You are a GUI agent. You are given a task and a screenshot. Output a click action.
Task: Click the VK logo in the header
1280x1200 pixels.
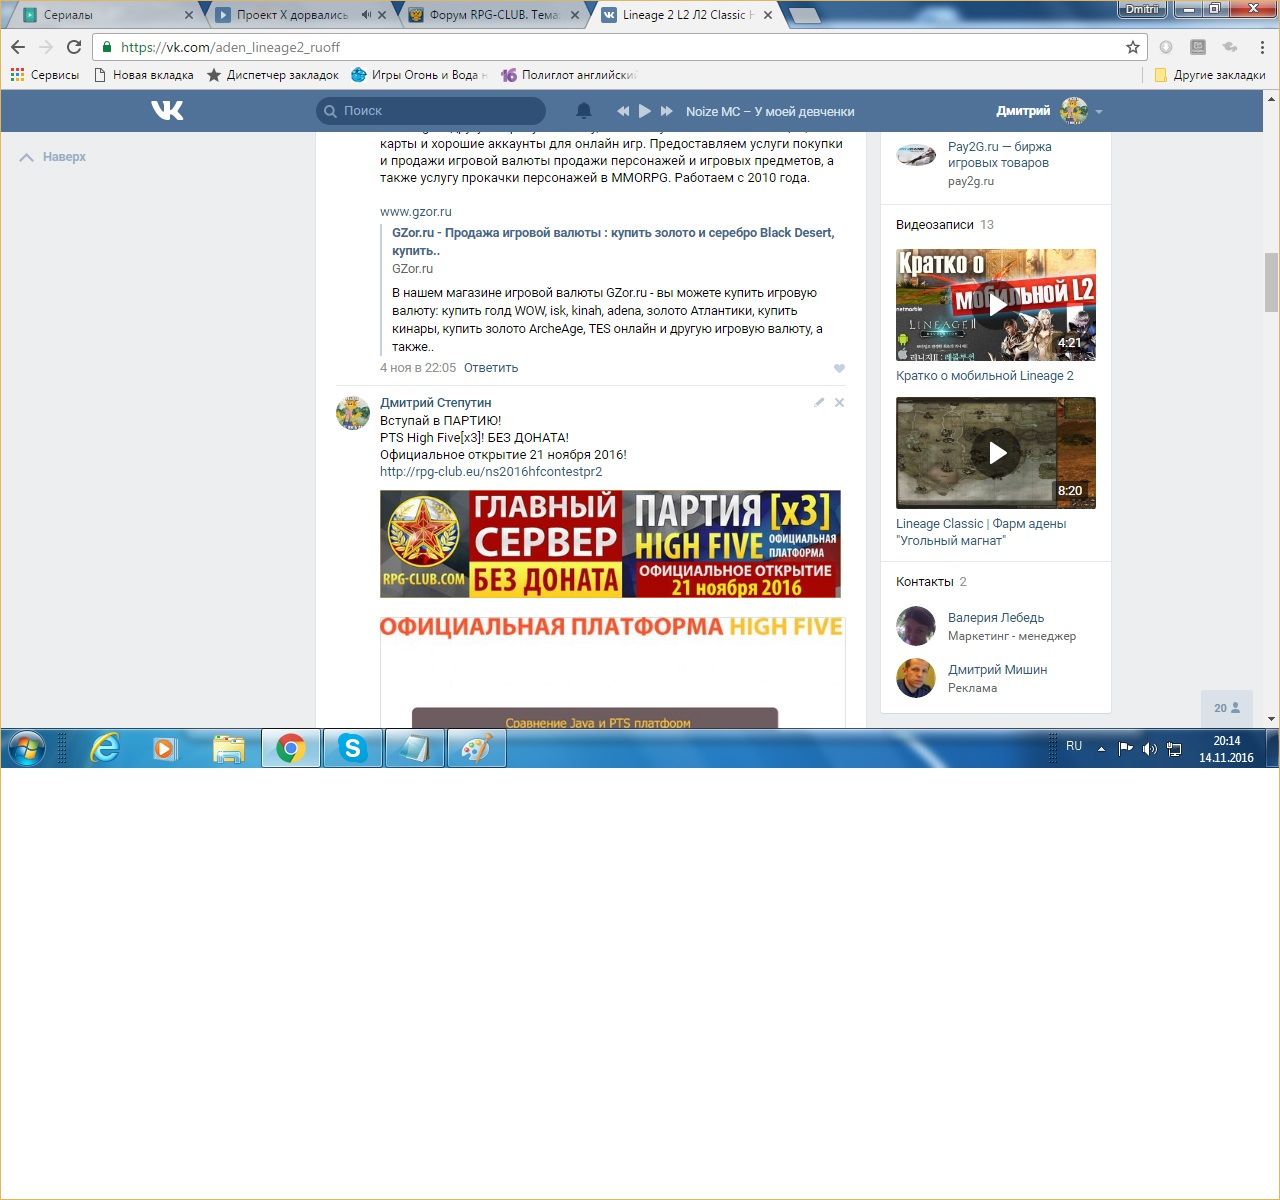(x=167, y=111)
